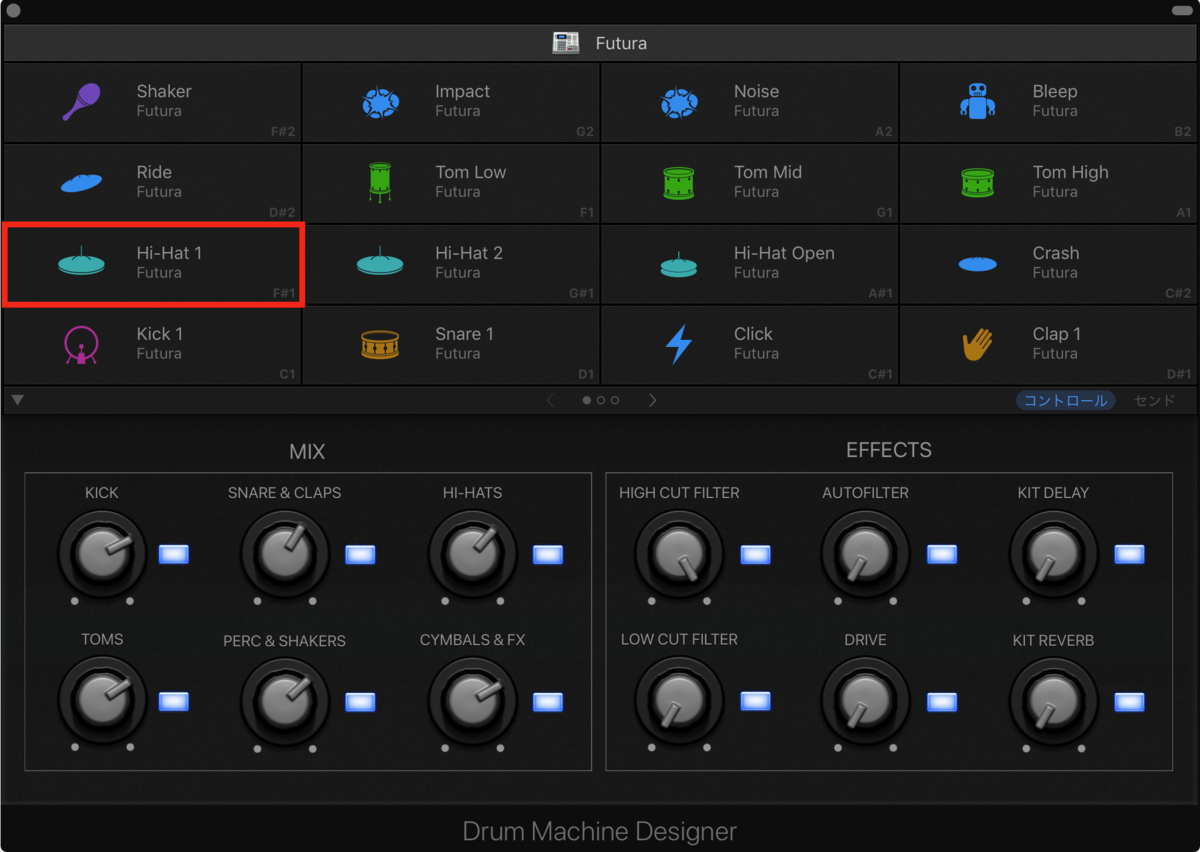Viewport: 1200px width, 852px height.
Task: Click the HIGH CUT FILTER knob
Action: 679,554
